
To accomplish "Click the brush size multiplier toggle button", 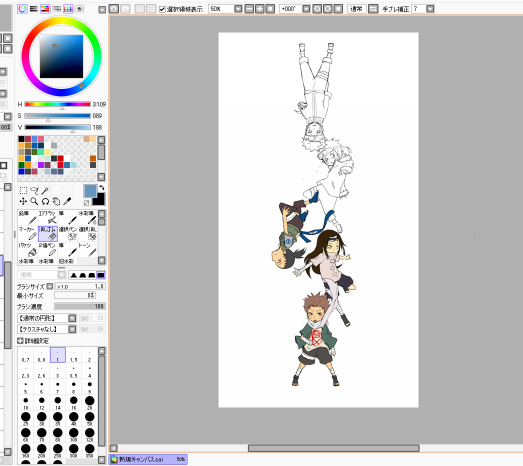I will tap(50, 286).
